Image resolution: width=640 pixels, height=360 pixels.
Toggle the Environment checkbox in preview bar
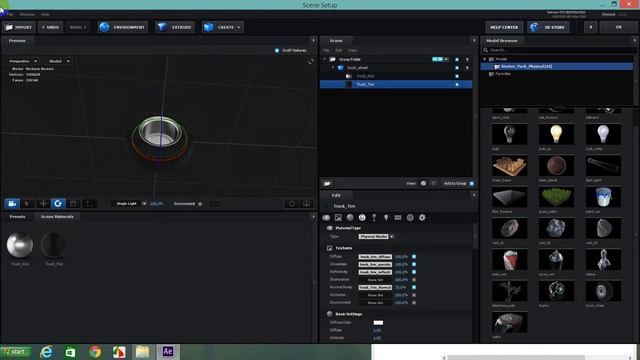[200, 204]
